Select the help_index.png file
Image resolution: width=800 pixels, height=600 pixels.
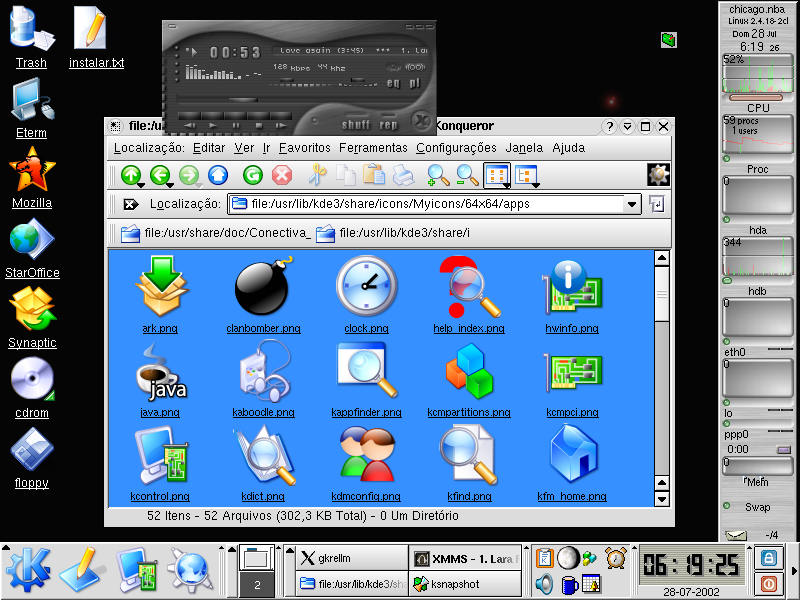coord(469,295)
